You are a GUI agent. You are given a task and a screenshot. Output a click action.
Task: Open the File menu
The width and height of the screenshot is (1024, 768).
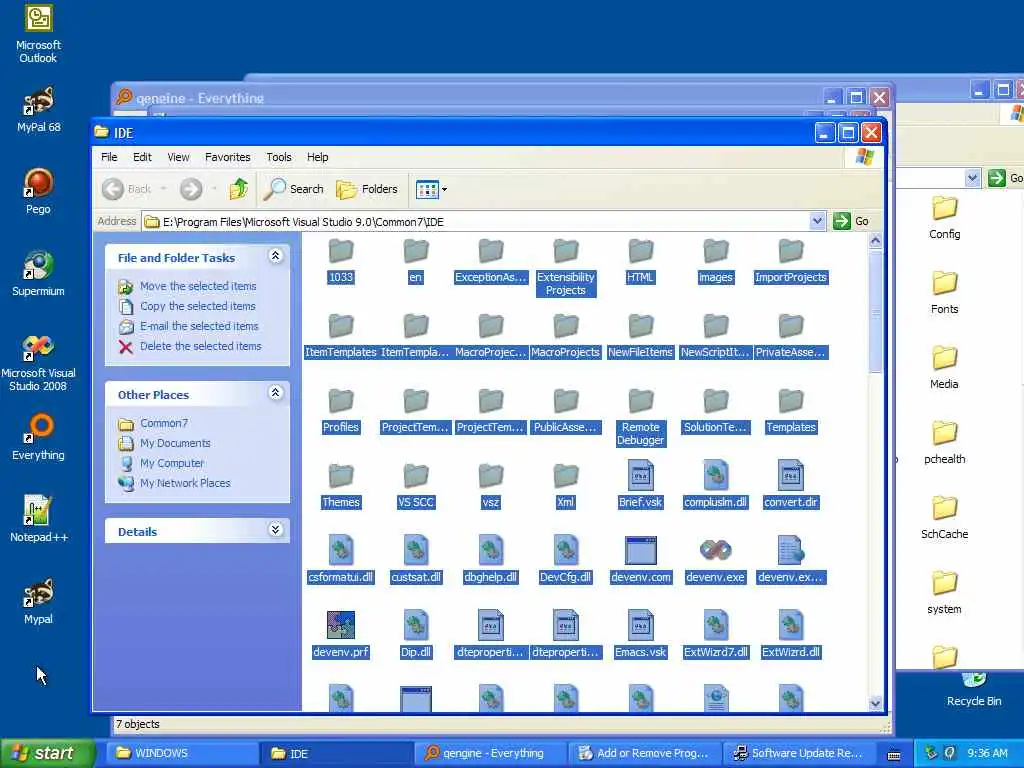tap(109, 157)
